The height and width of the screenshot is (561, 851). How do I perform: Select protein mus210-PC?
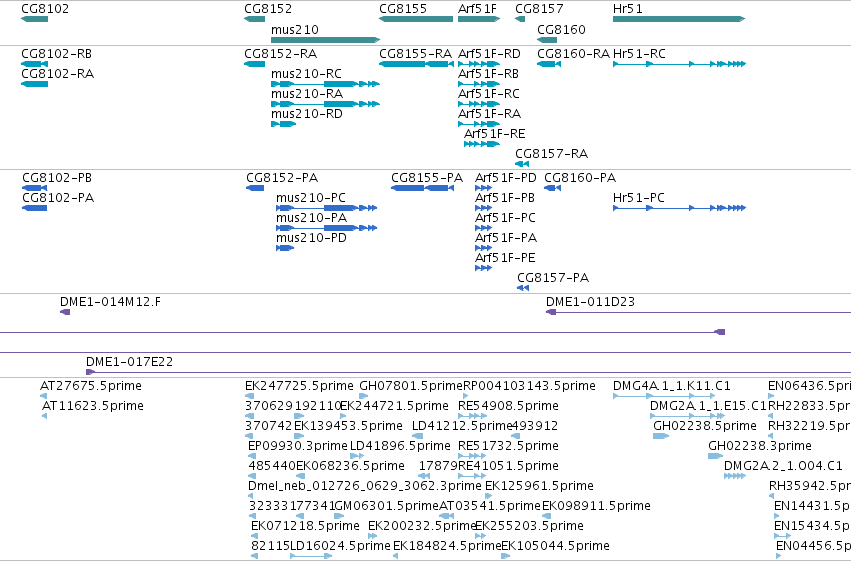[326, 208]
